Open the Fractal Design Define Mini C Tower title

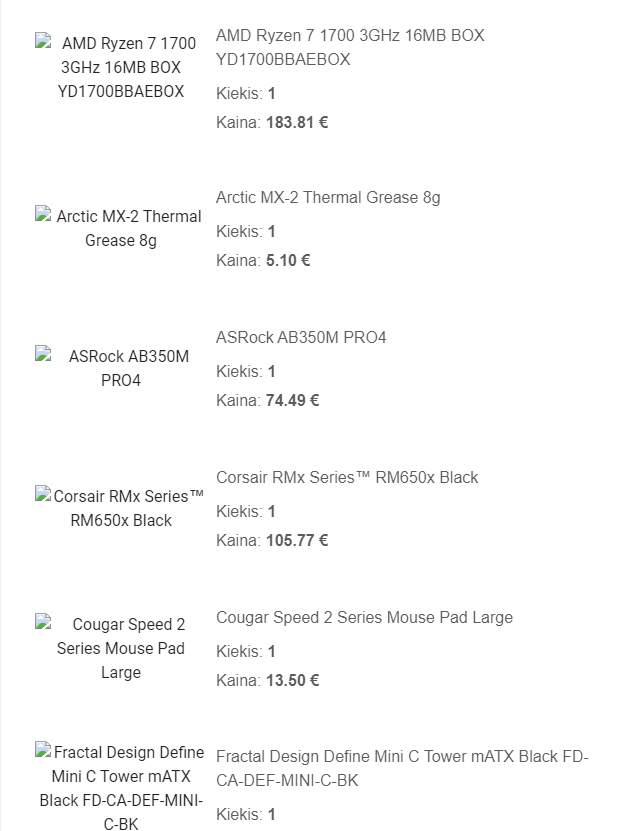402,768
